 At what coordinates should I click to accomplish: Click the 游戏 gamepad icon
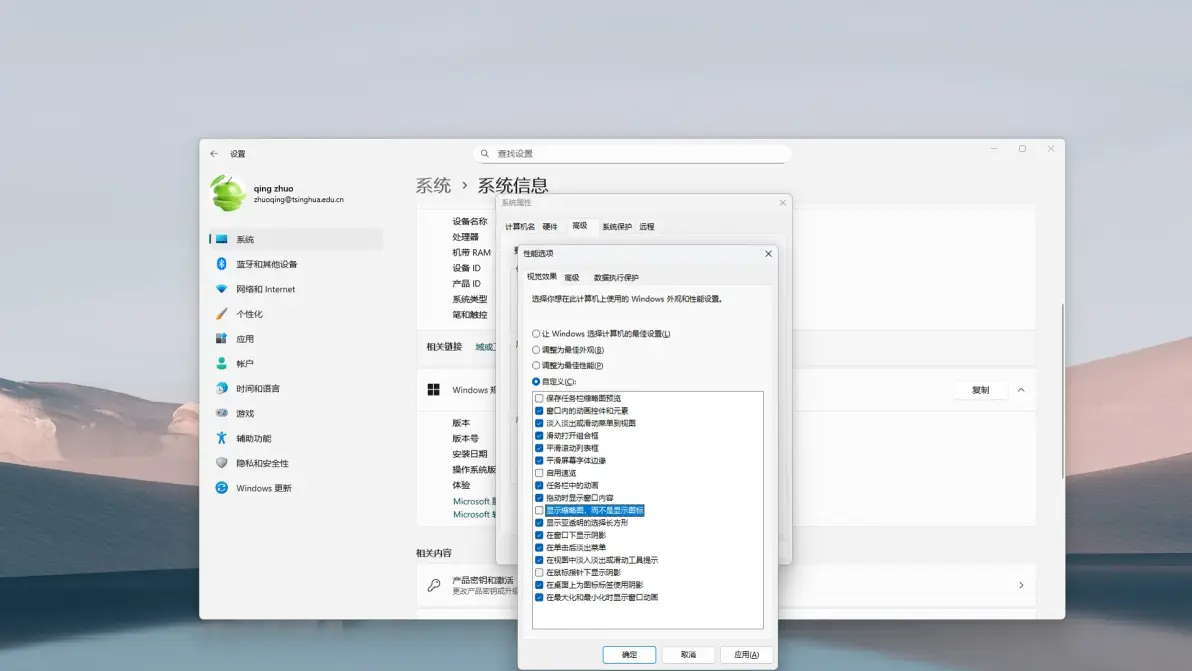(x=221, y=413)
